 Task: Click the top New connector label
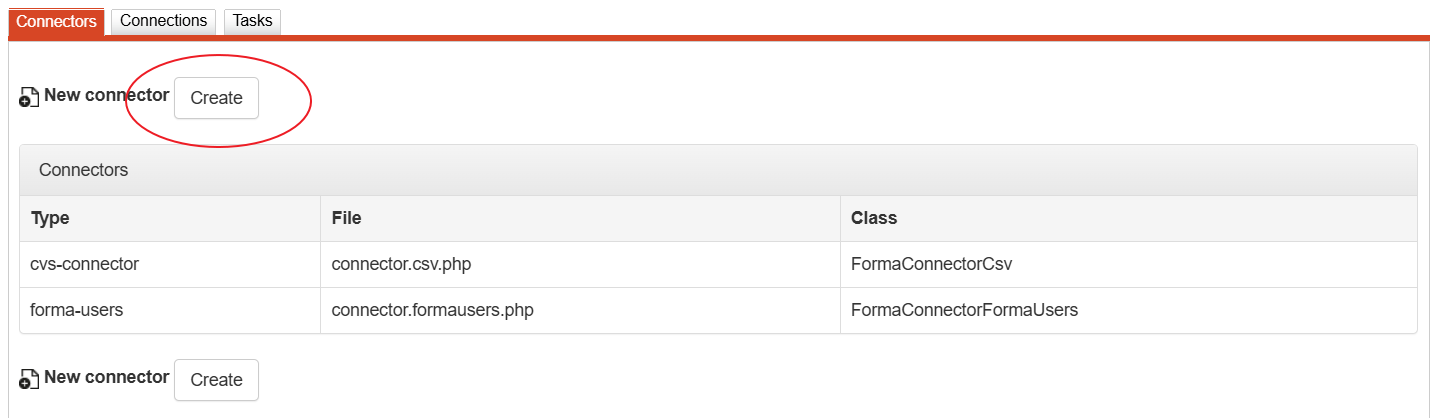[106, 96]
